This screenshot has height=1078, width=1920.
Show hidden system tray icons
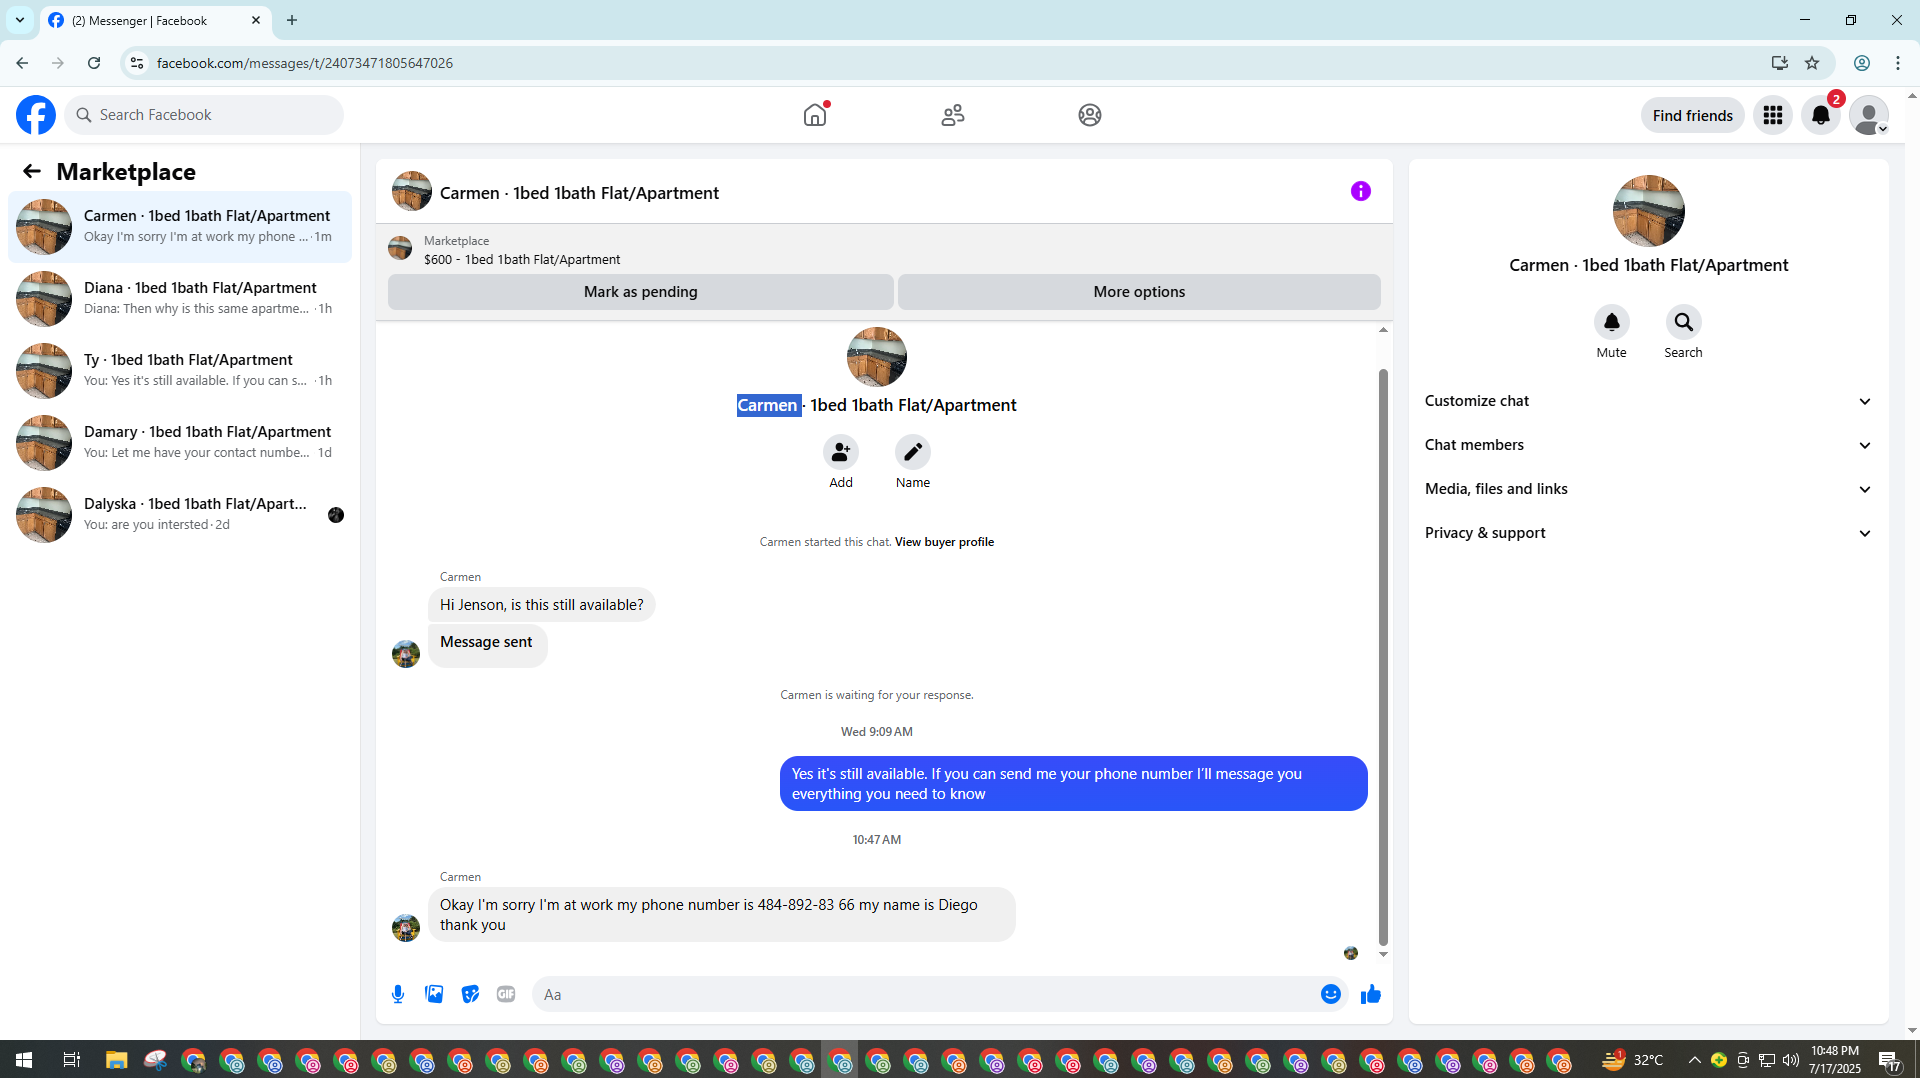1694,1060
